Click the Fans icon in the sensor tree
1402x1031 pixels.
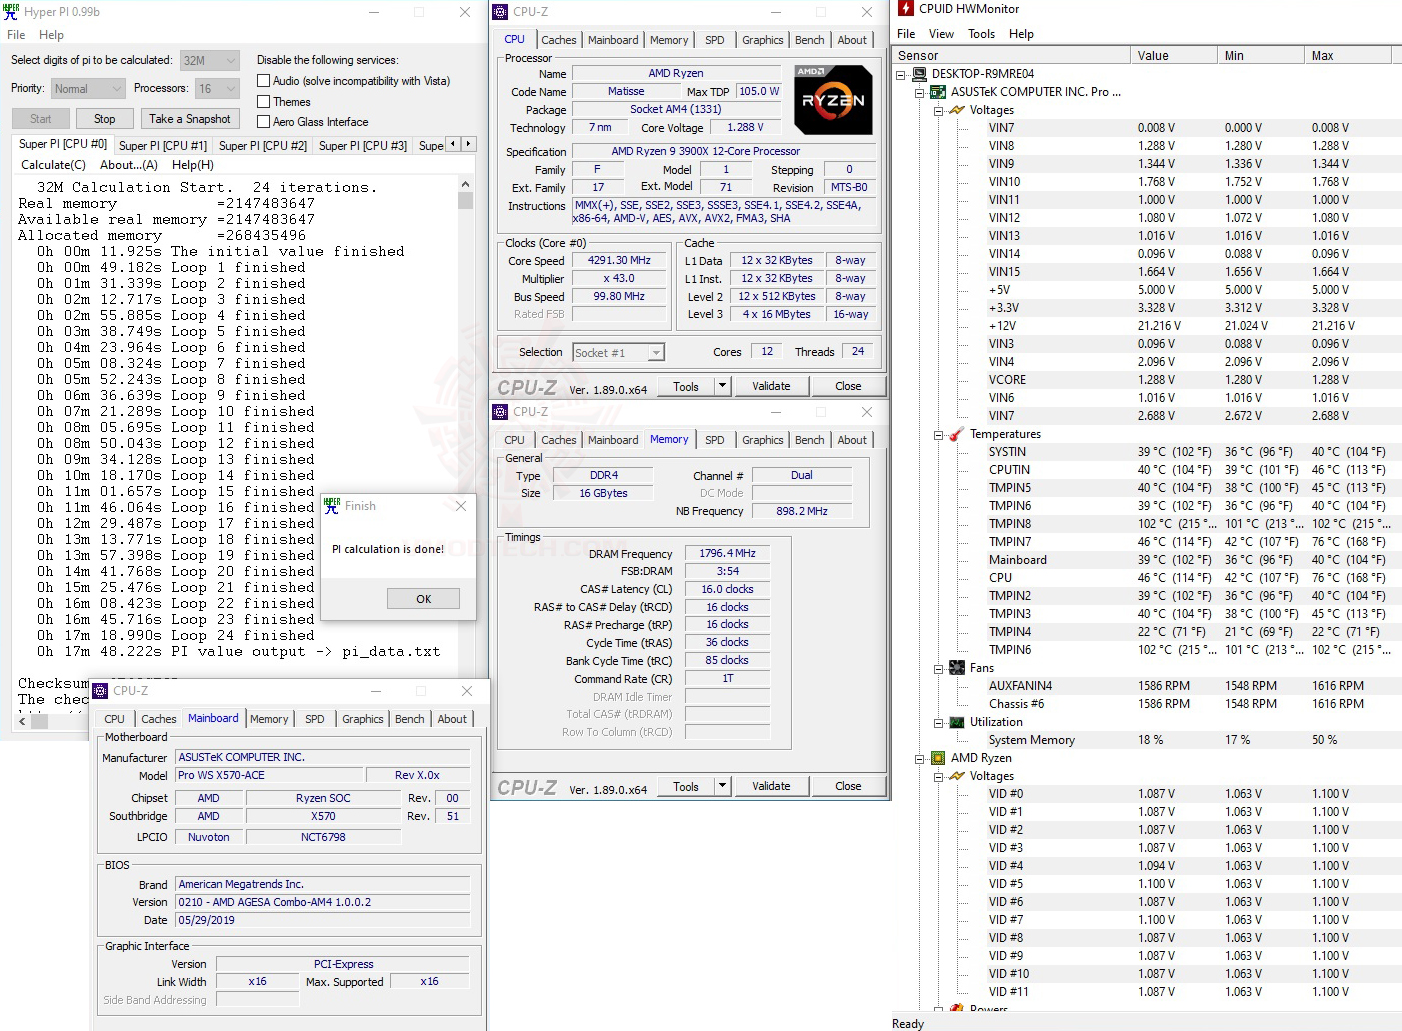click(958, 667)
